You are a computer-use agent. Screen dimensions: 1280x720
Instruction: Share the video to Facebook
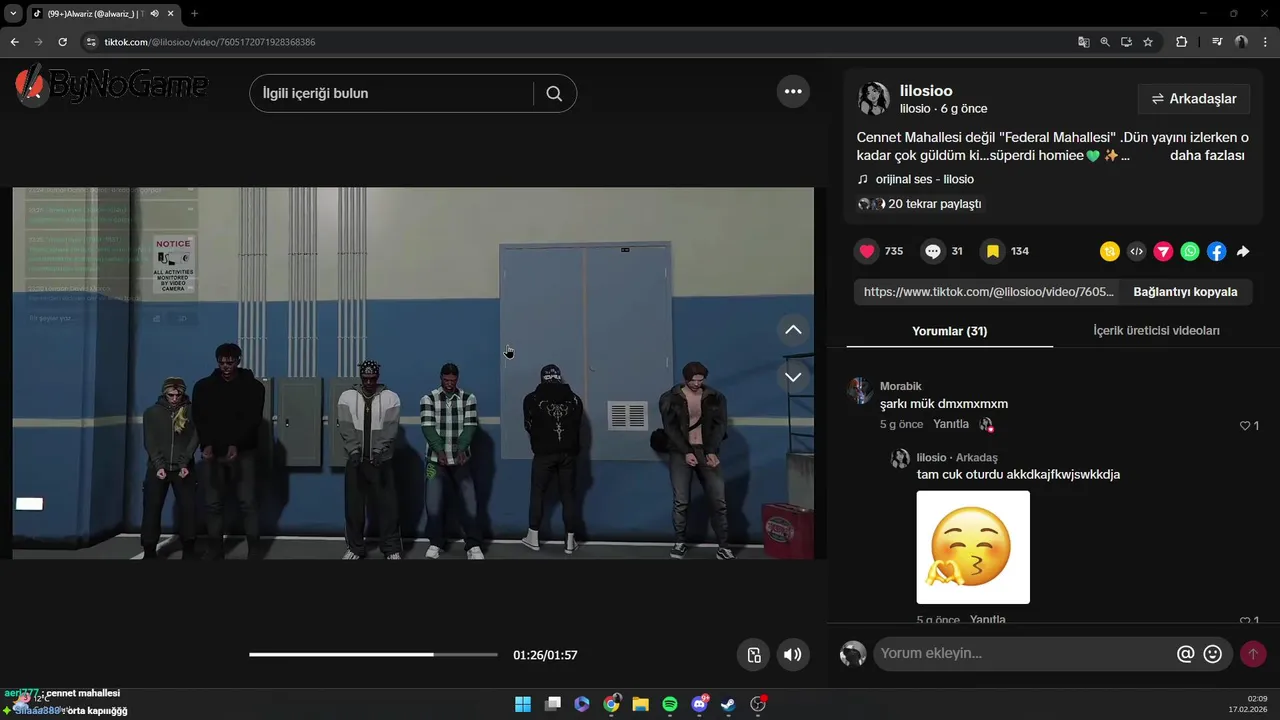[1216, 252]
